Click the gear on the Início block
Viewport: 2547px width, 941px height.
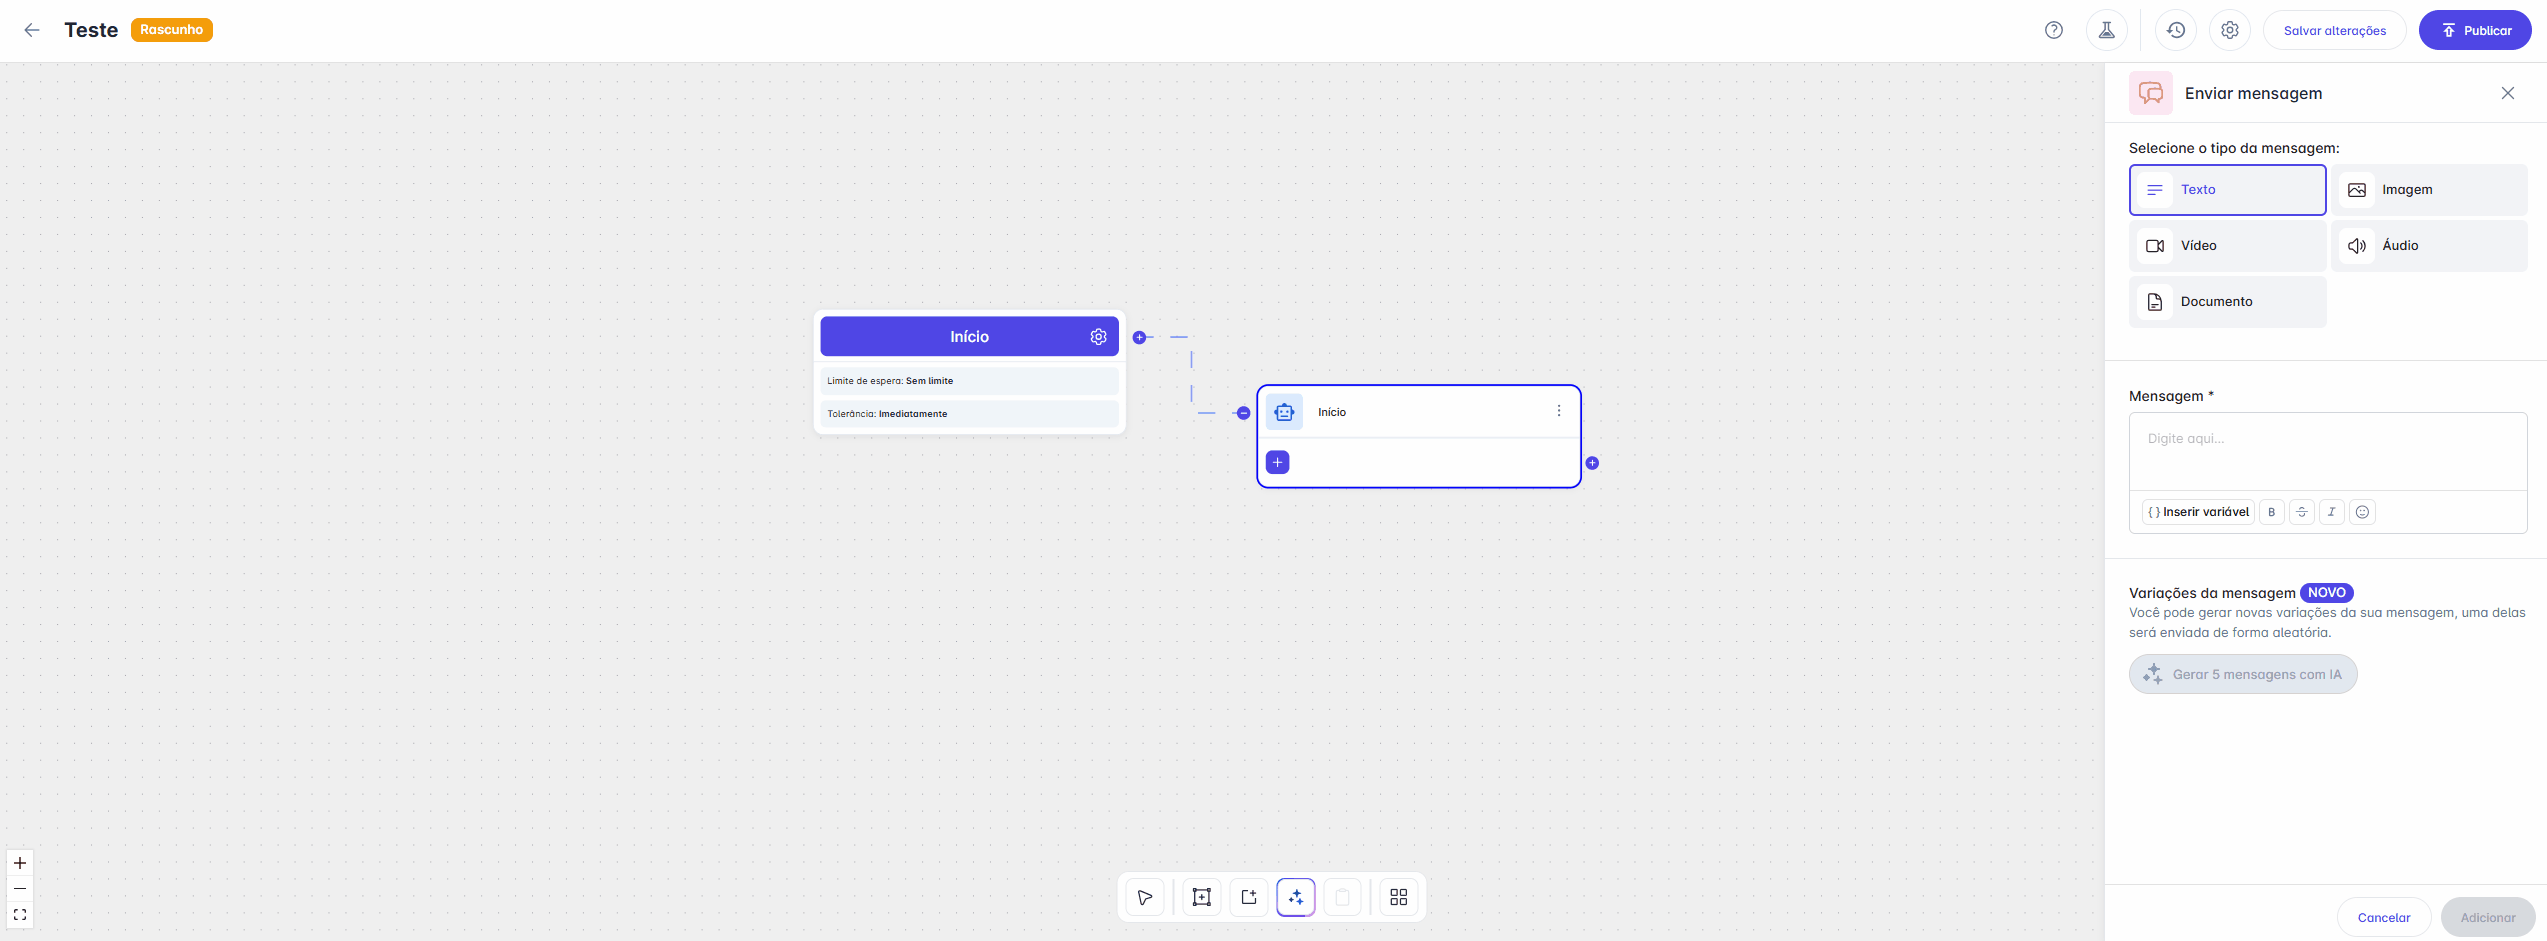[x=1098, y=337]
